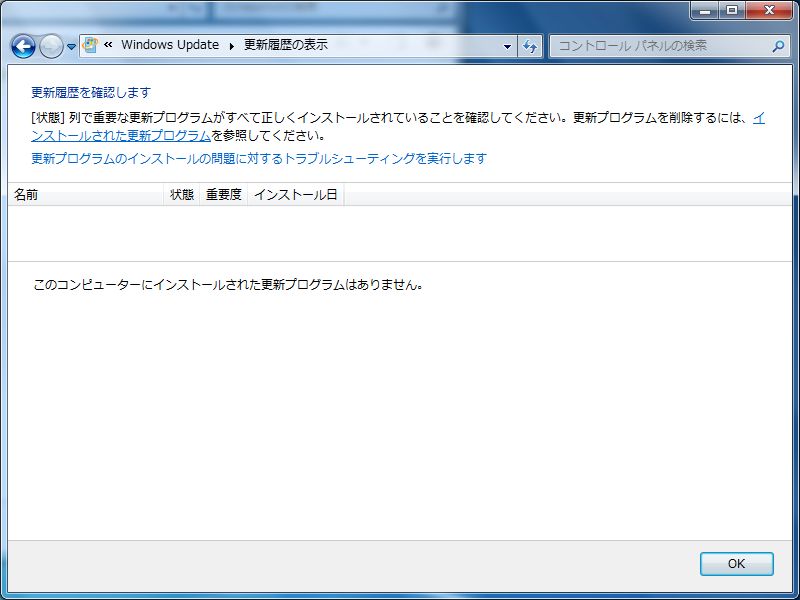Open the address bar history dropdown
Image resolution: width=800 pixels, height=600 pixels.
coord(507,46)
